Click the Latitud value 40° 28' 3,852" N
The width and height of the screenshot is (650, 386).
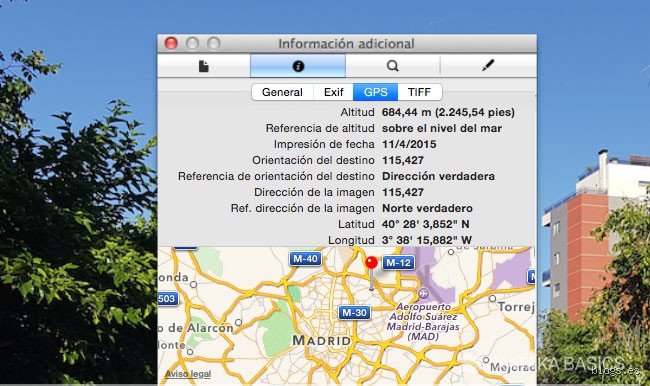point(426,224)
